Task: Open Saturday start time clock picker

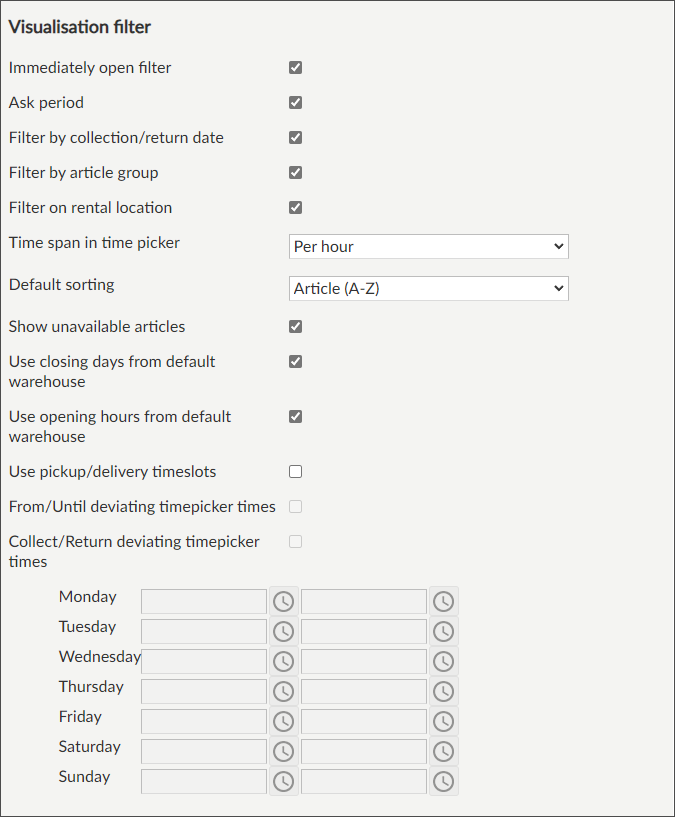Action: tap(284, 751)
